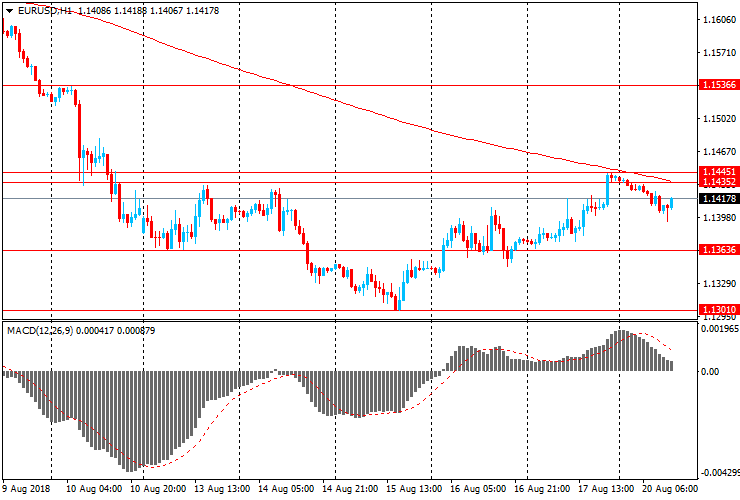
Task: Select the 1.13010 support level label
Action: click(719, 310)
